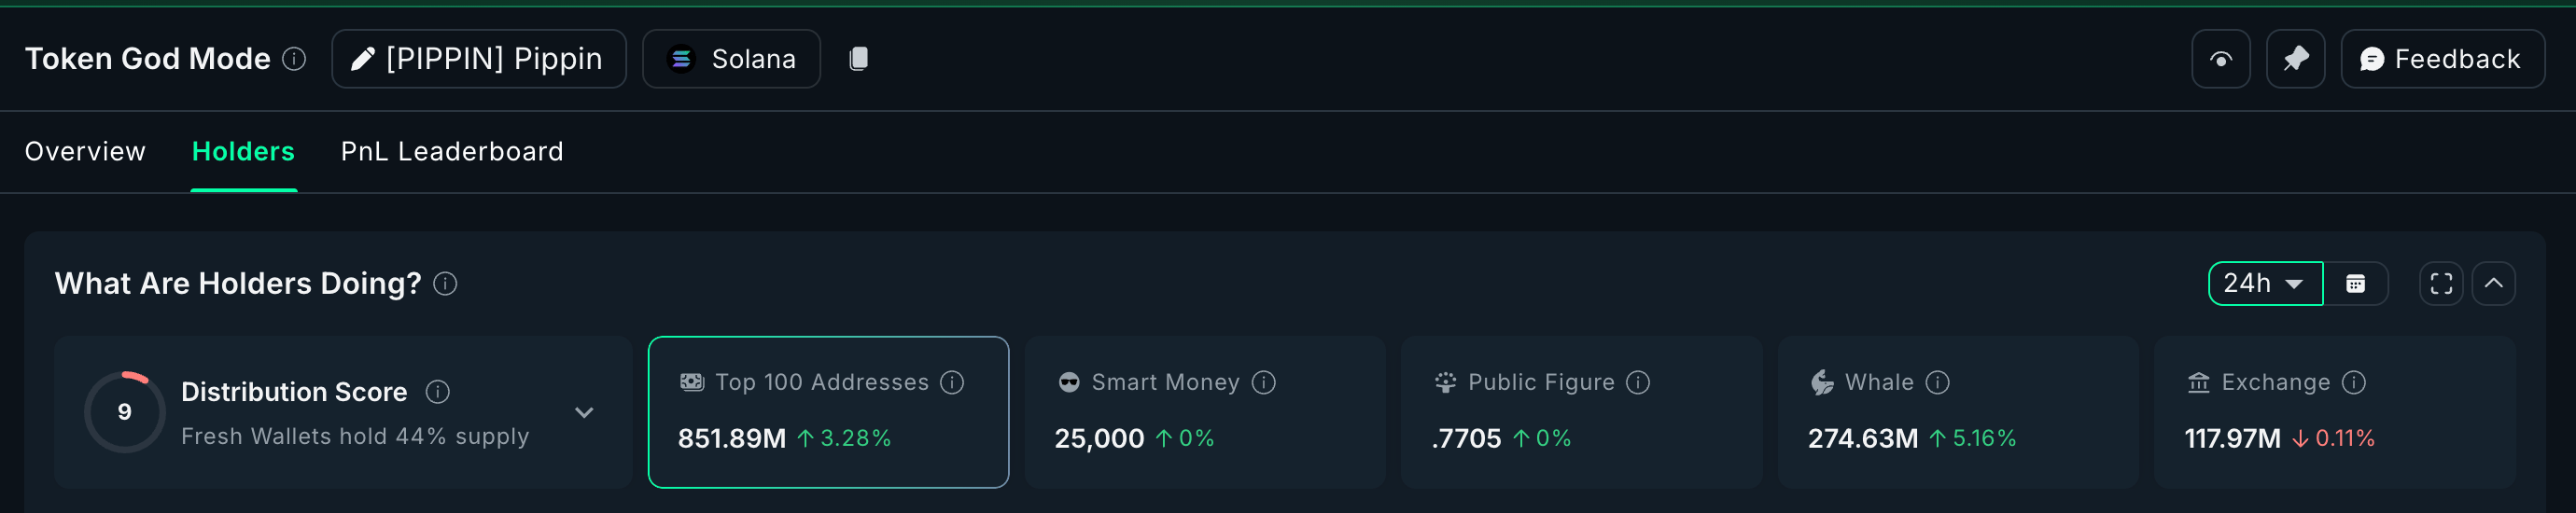The width and height of the screenshot is (2576, 513).
Task: Click the Whale info icon
Action: (1937, 383)
